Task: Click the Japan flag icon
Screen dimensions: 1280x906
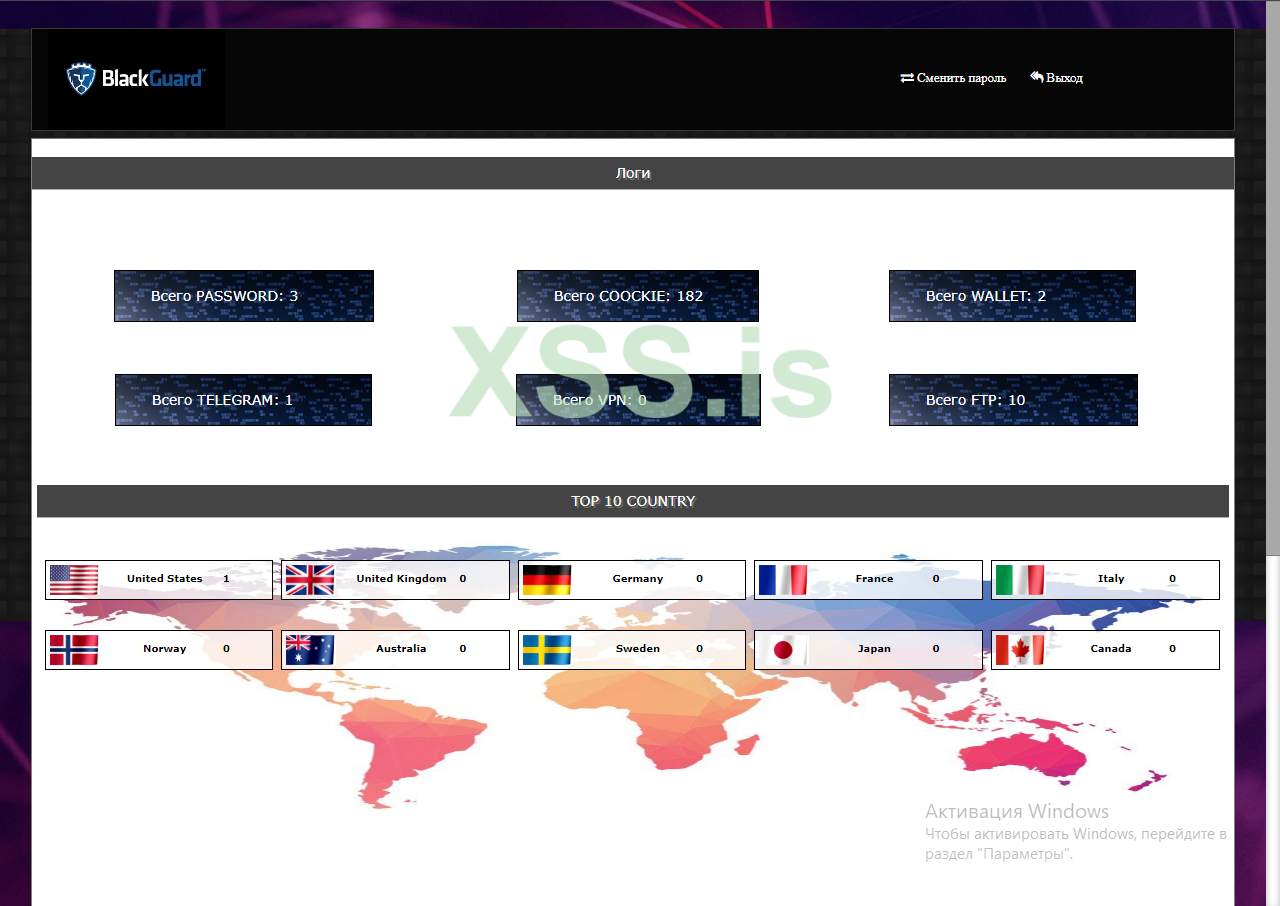Action: pyautogui.click(x=783, y=650)
